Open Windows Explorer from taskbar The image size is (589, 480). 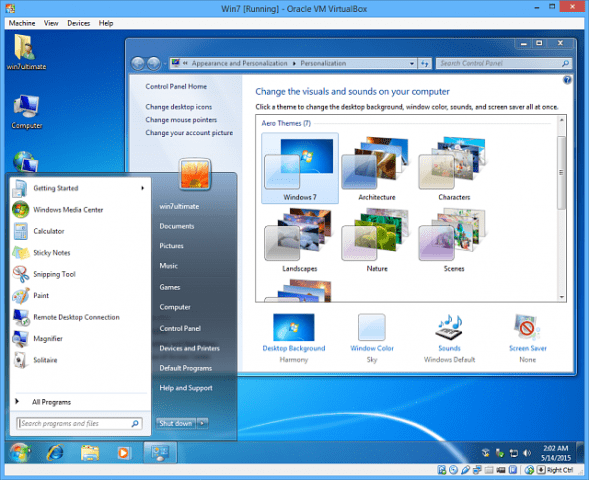click(90, 453)
